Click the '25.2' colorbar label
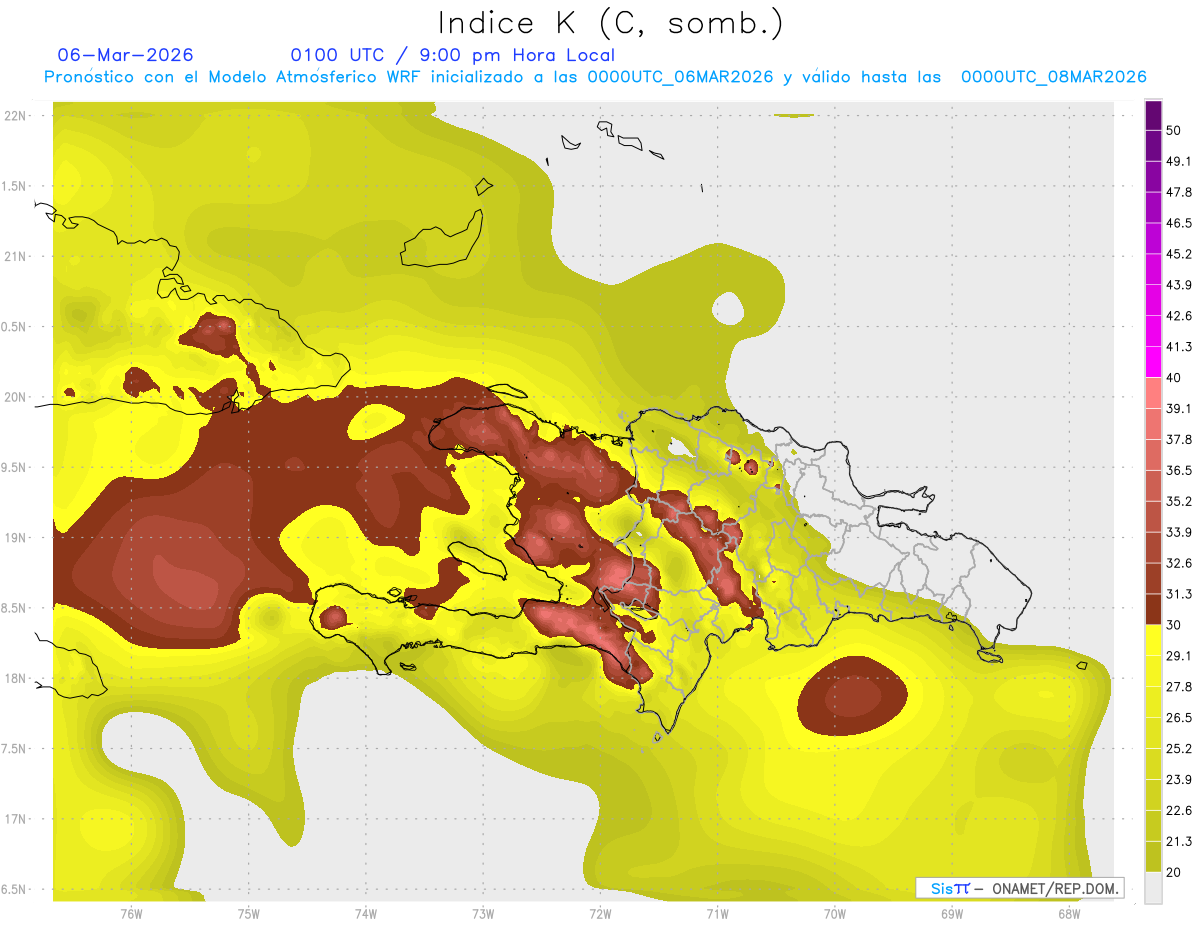Viewport: 1200px width, 927px height. [1179, 749]
